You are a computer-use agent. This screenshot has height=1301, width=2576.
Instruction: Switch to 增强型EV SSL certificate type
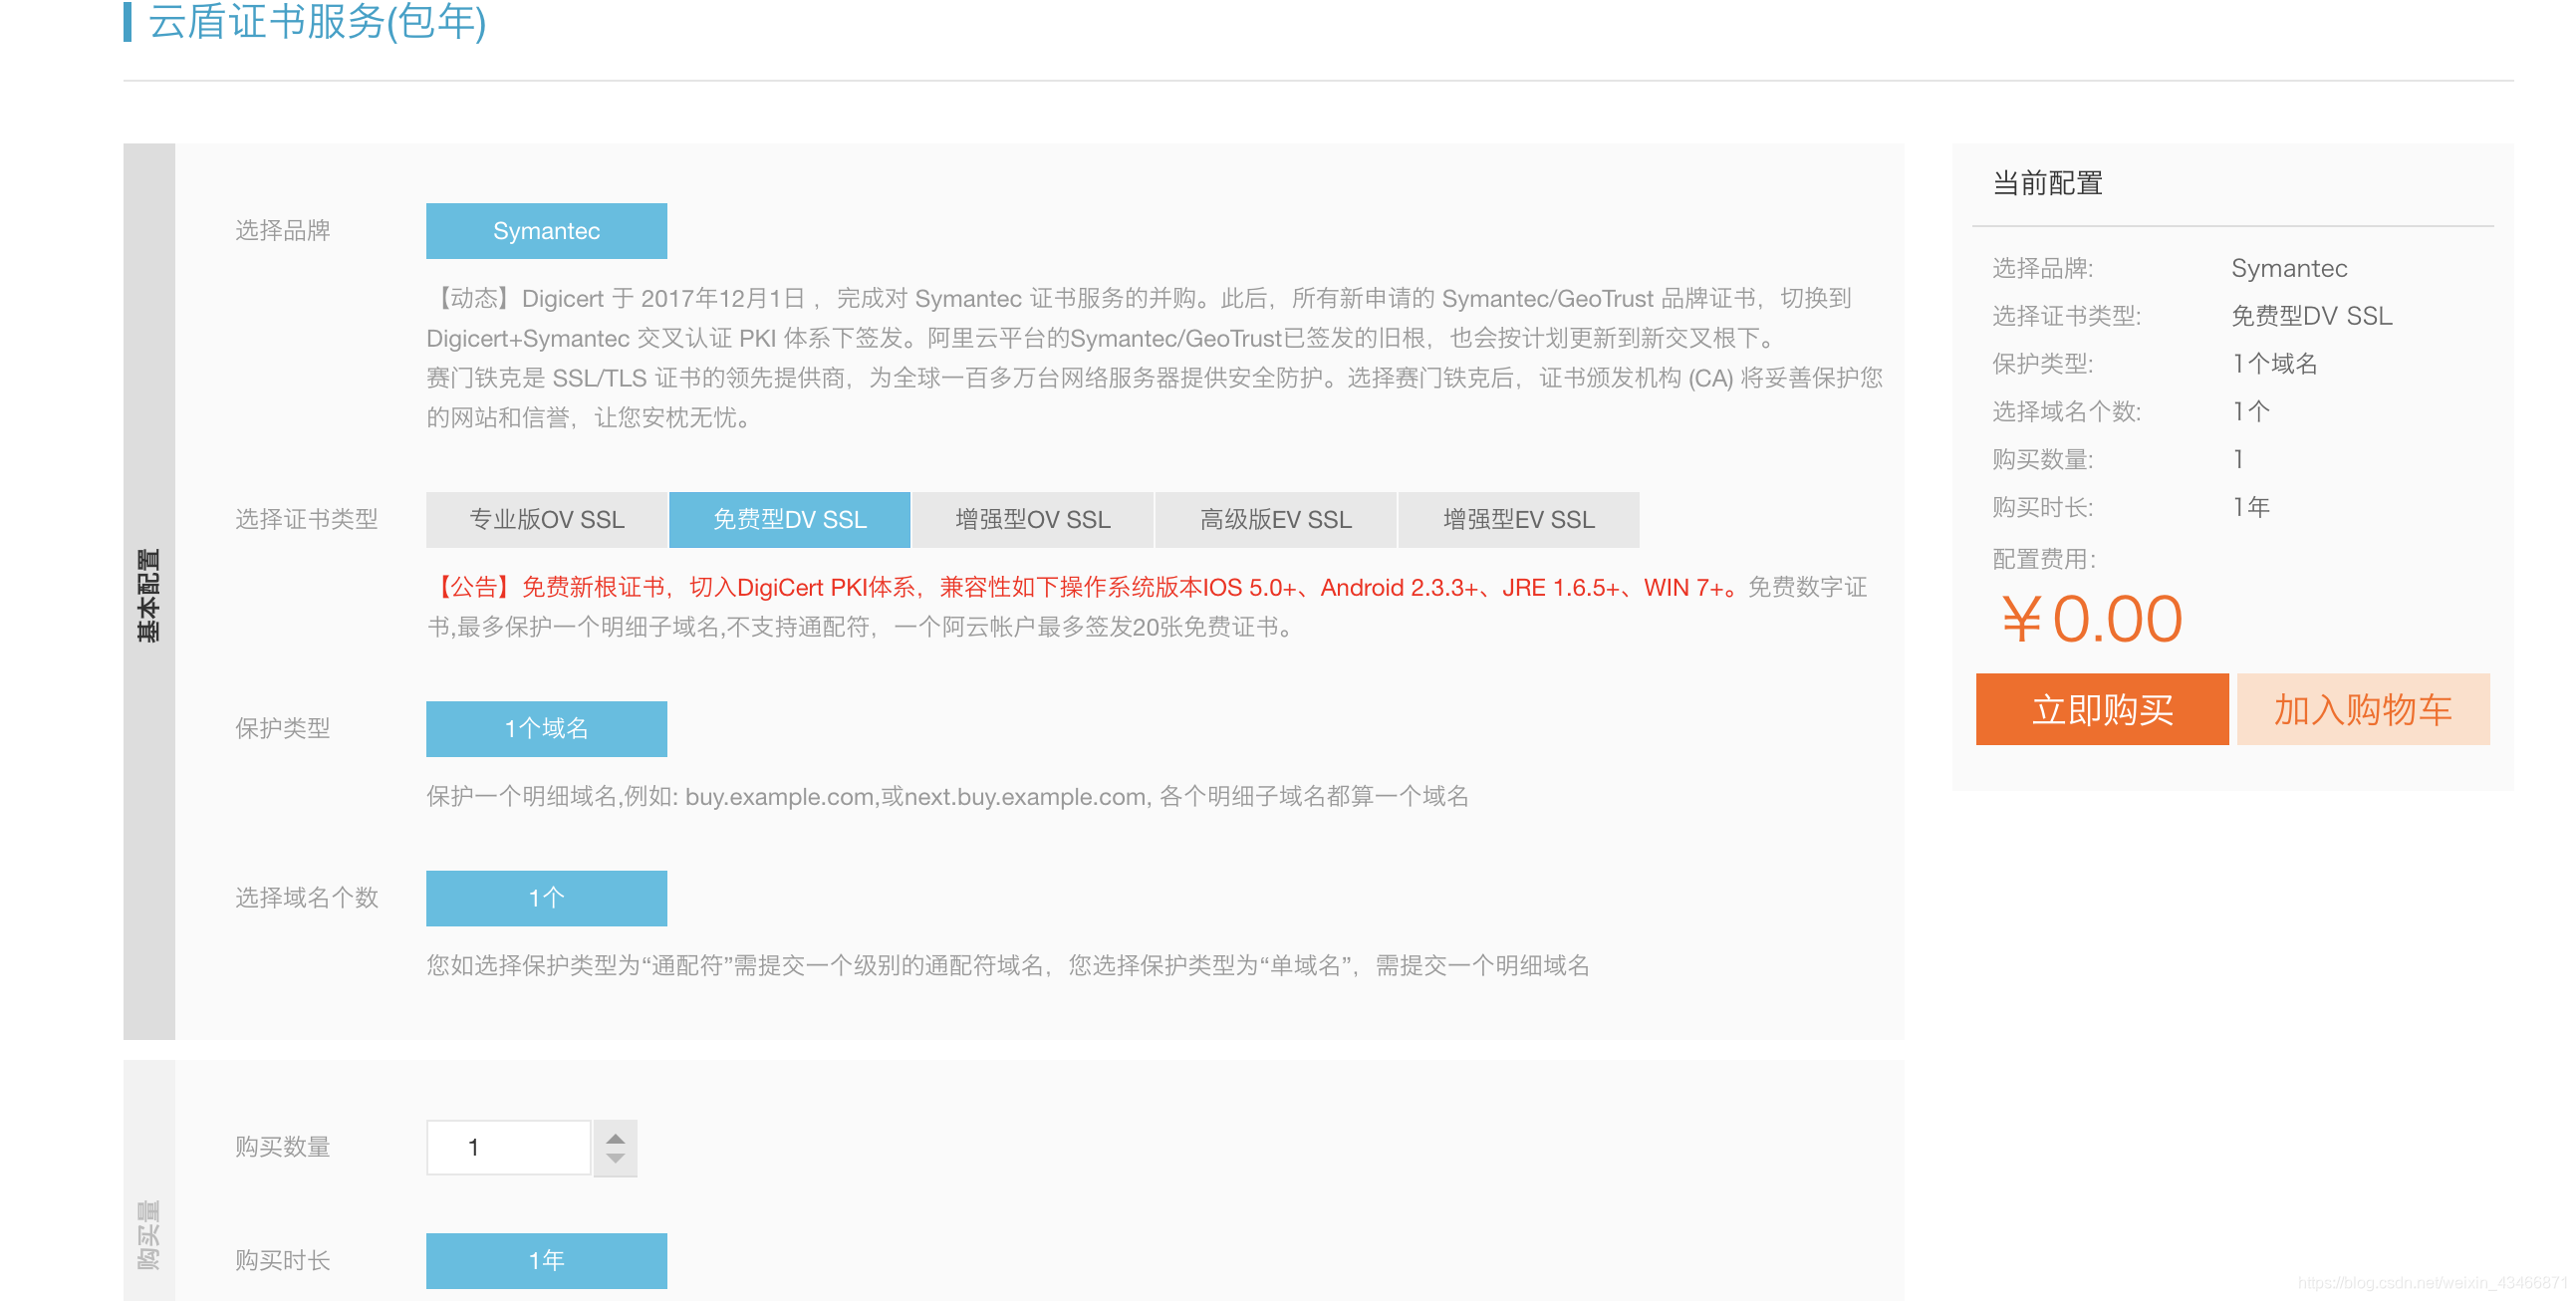pos(1518,520)
